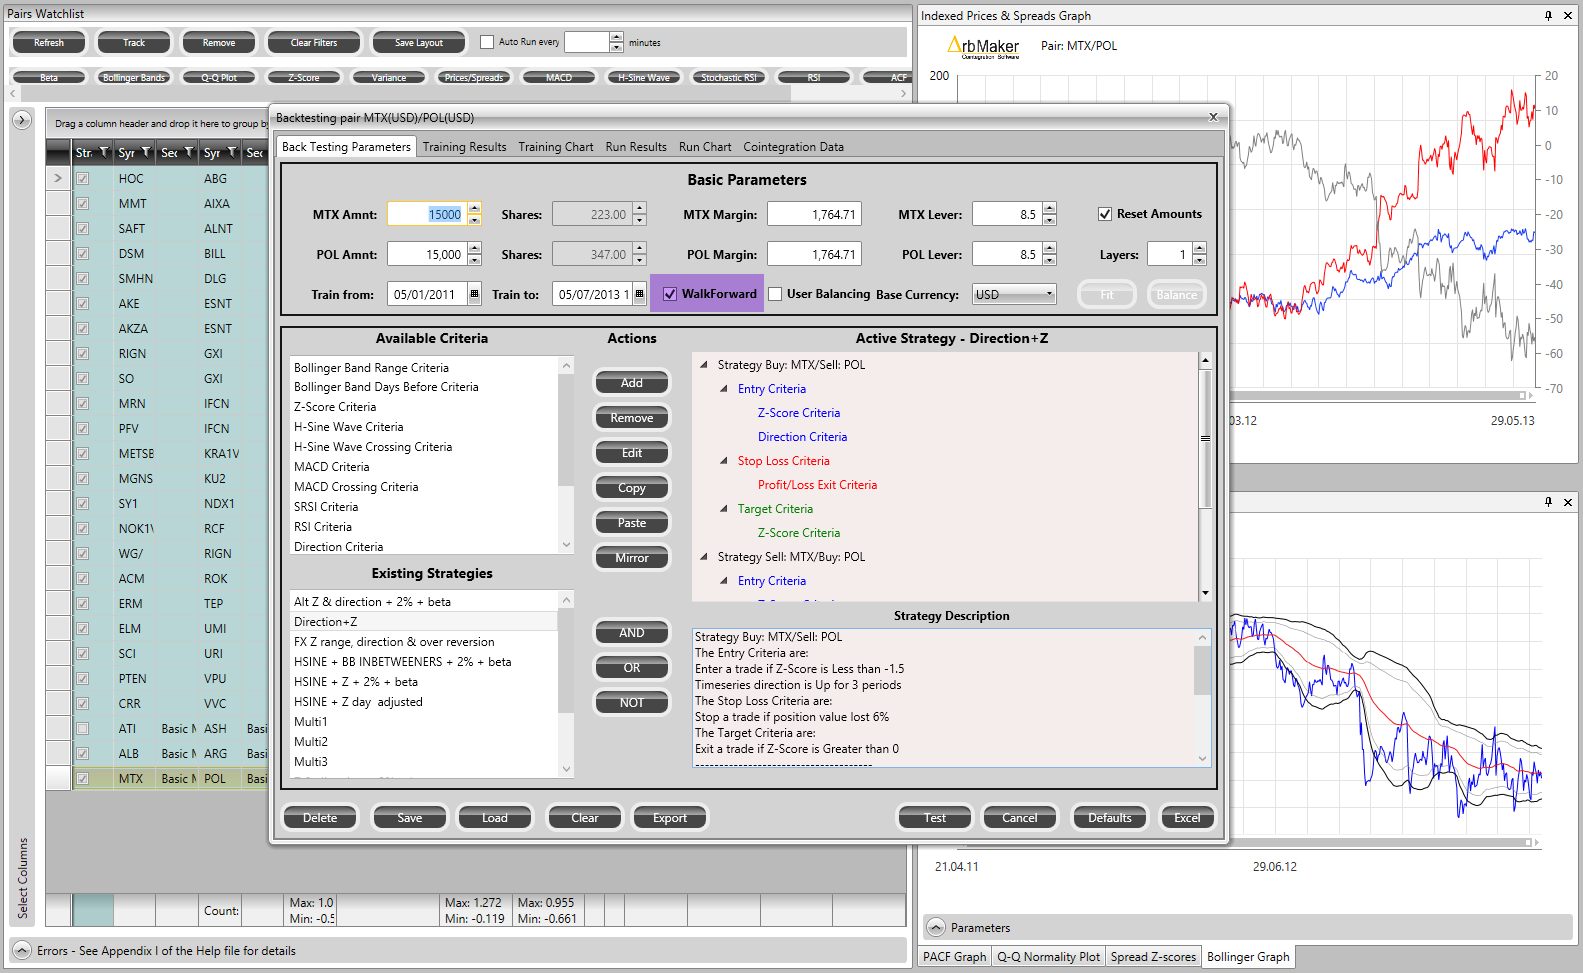Screen dimensions: 1583x973
Task: Click the Add criteria button
Action: [x=632, y=383]
